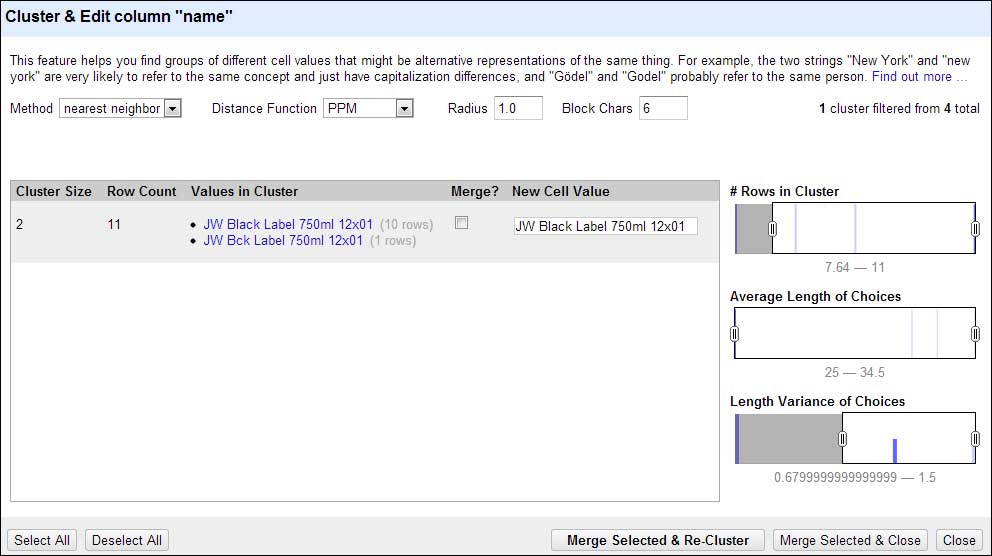
Task: Grab right handle of Average Length slider
Action: coord(976,334)
